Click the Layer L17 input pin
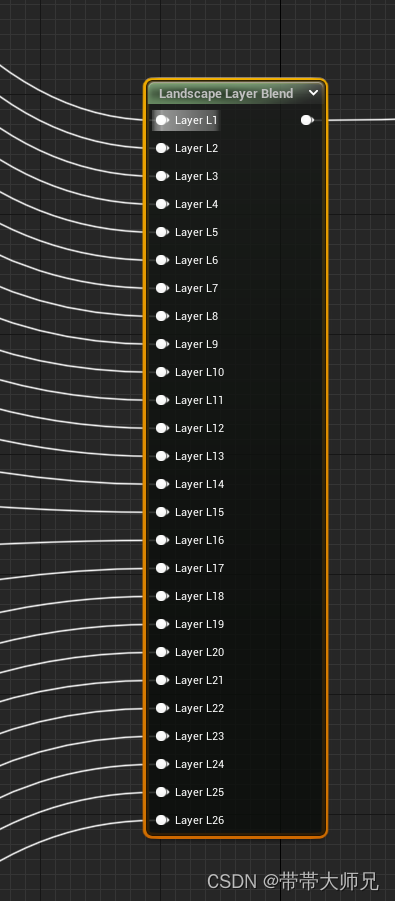Viewport: 395px width, 901px height. (x=162, y=568)
